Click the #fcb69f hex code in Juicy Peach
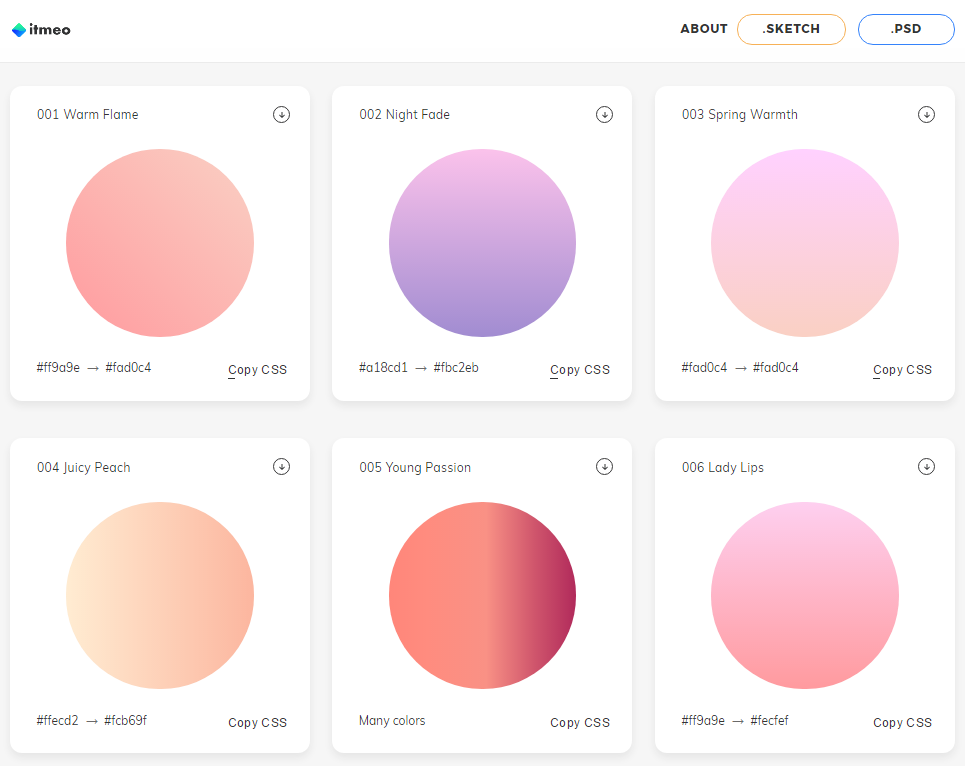 pos(125,720)
